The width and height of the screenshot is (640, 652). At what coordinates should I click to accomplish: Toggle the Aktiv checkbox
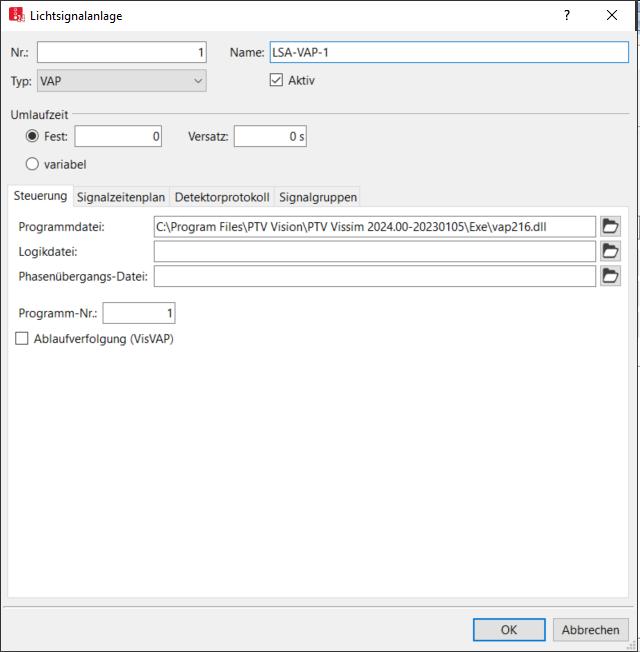click(x=277, y=81)
